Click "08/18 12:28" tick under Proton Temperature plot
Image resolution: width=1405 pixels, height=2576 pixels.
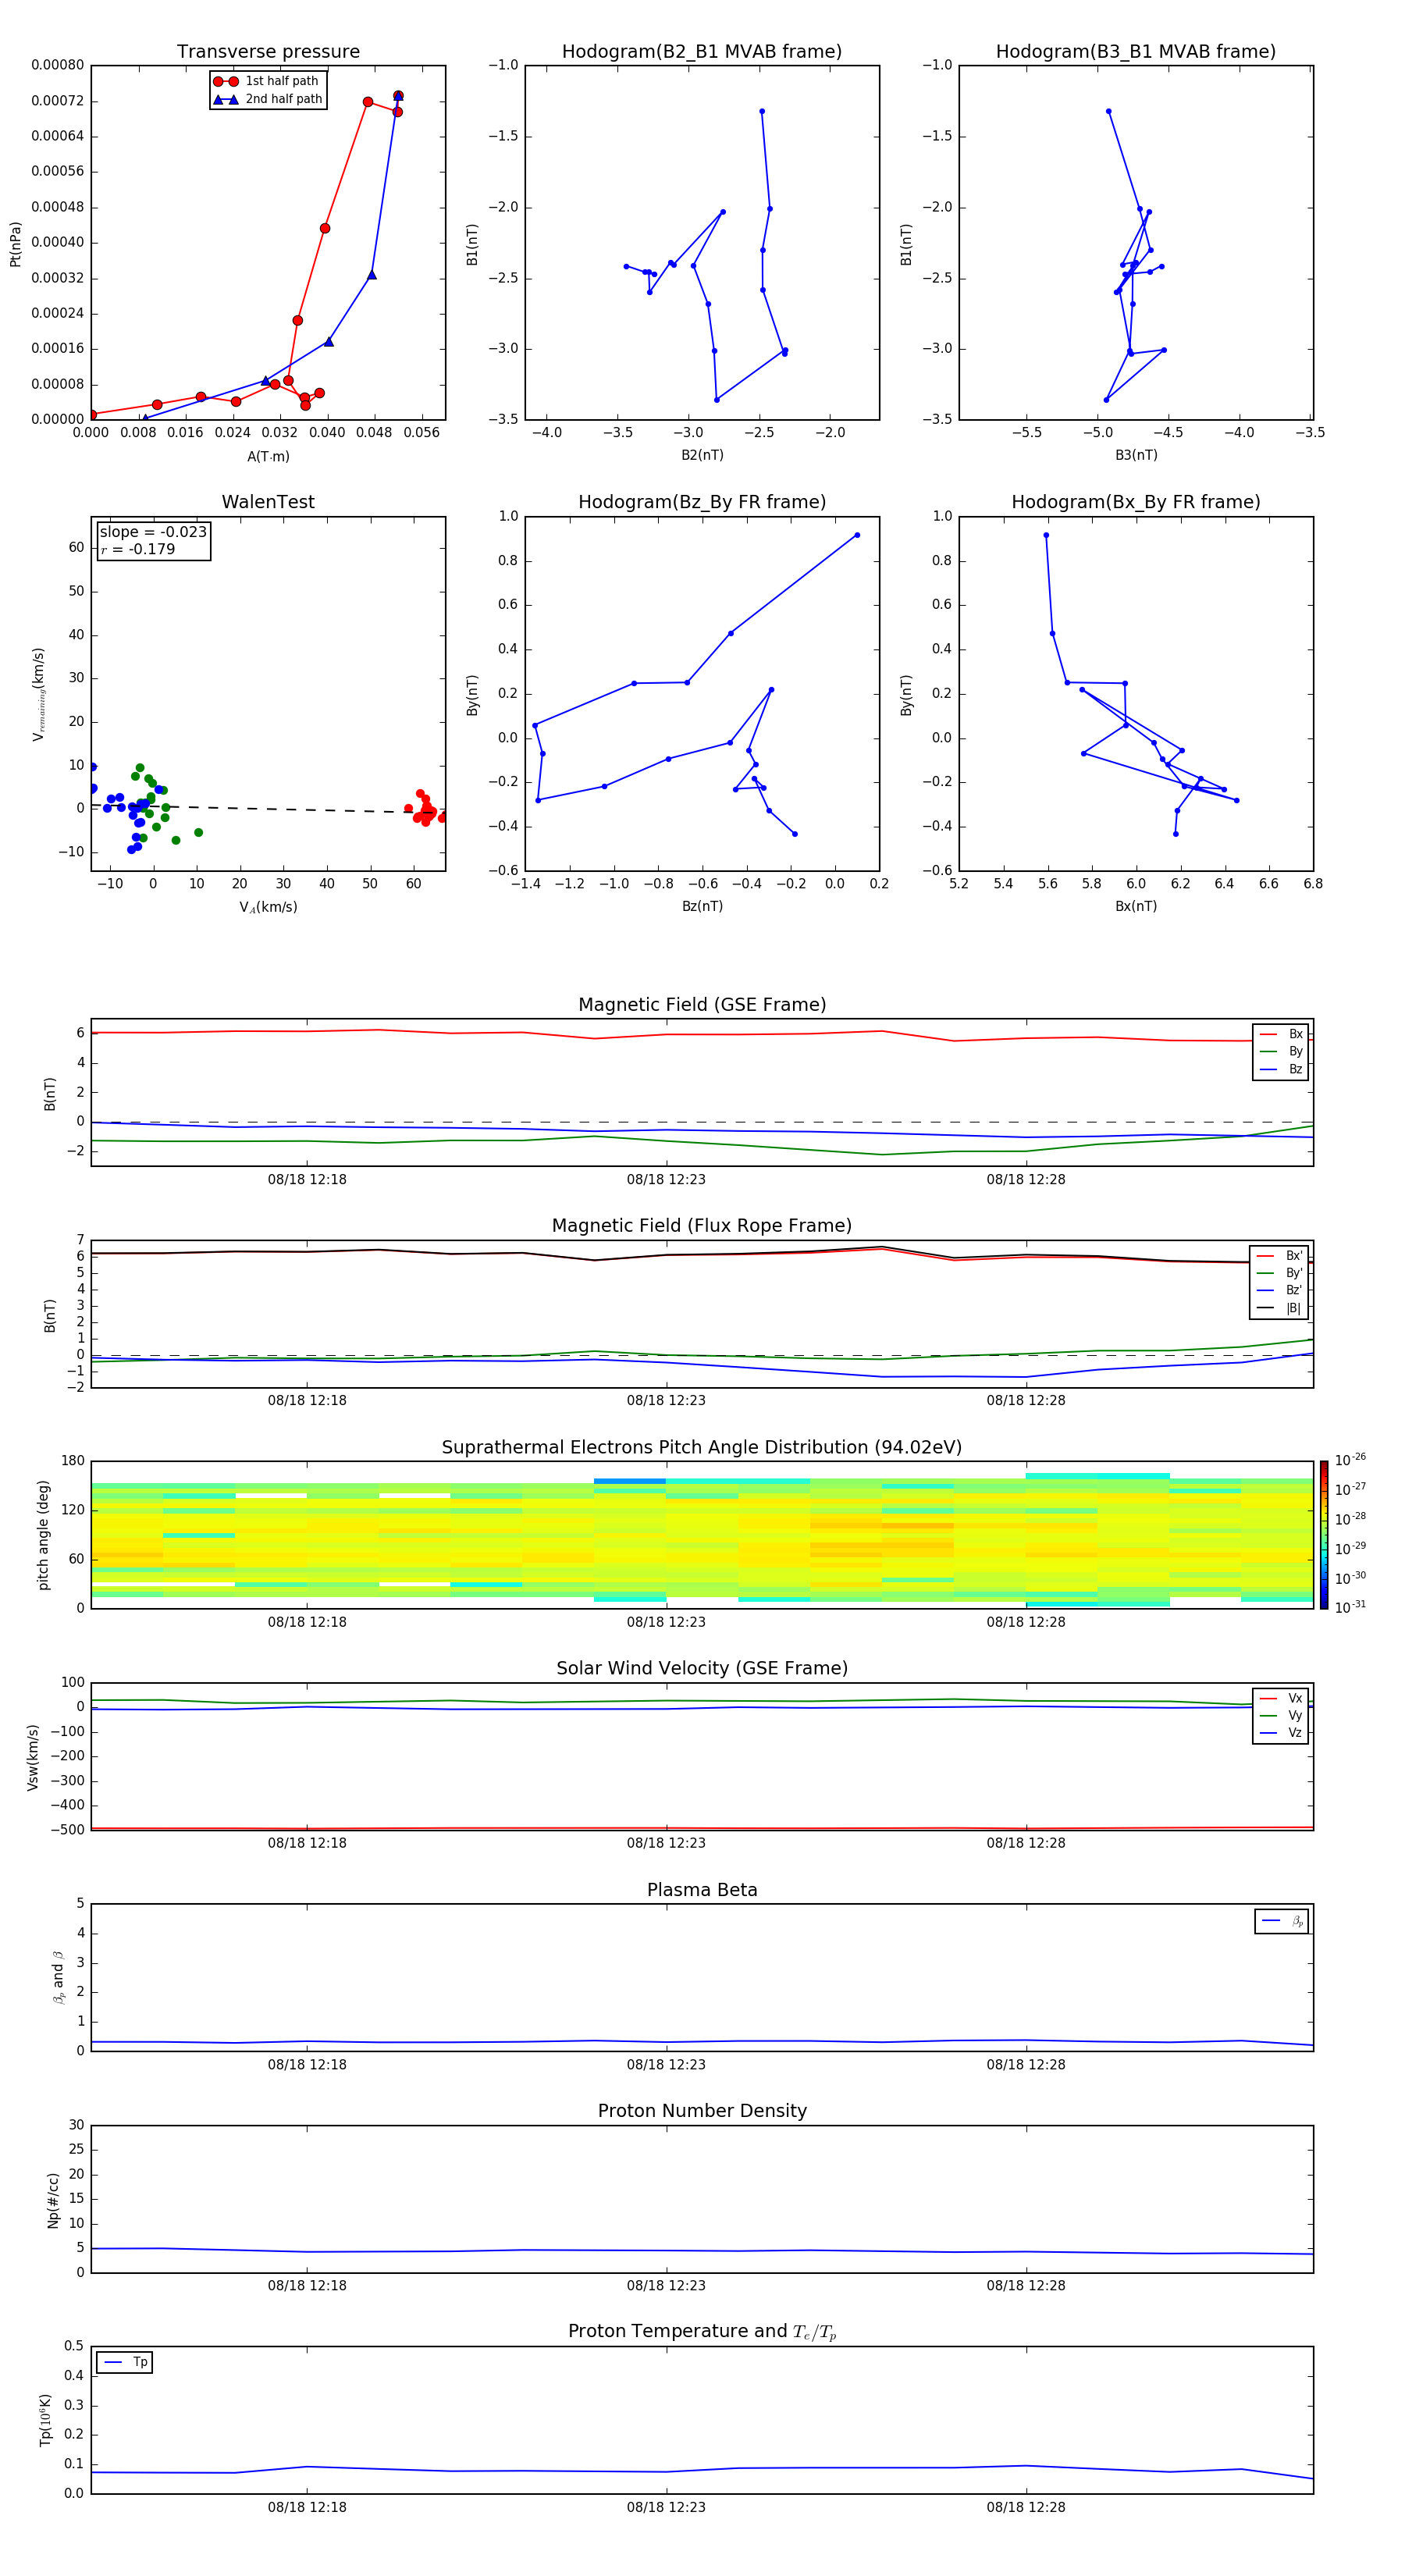[x=1026, y=2507]
